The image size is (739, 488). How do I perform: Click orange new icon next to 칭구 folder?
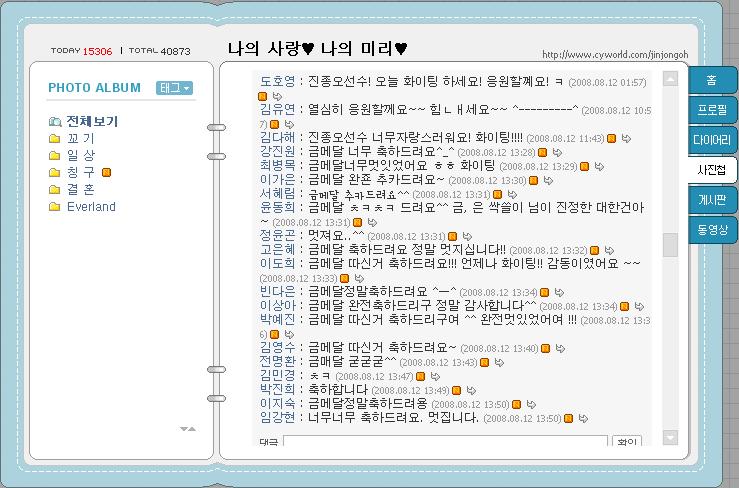pyautogui.click(x=107, y=173)
